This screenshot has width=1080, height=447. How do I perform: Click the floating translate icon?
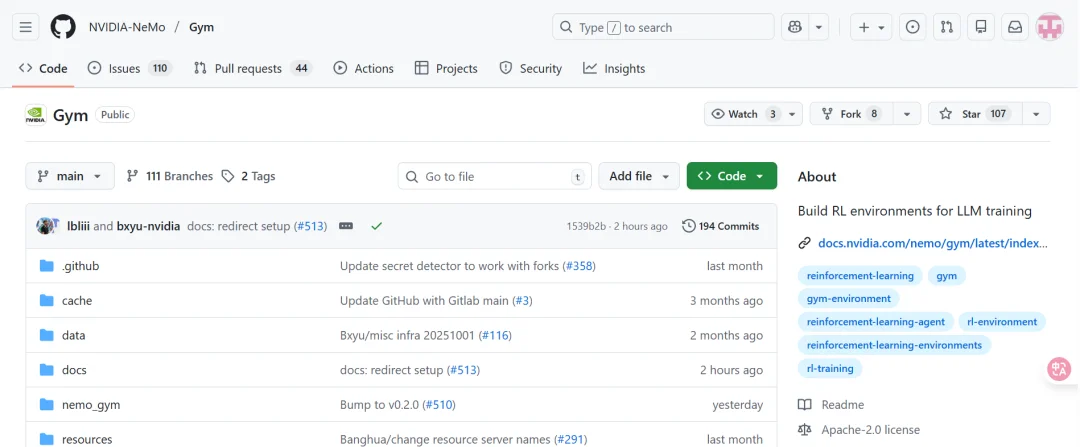click(x=1059, y=369)
